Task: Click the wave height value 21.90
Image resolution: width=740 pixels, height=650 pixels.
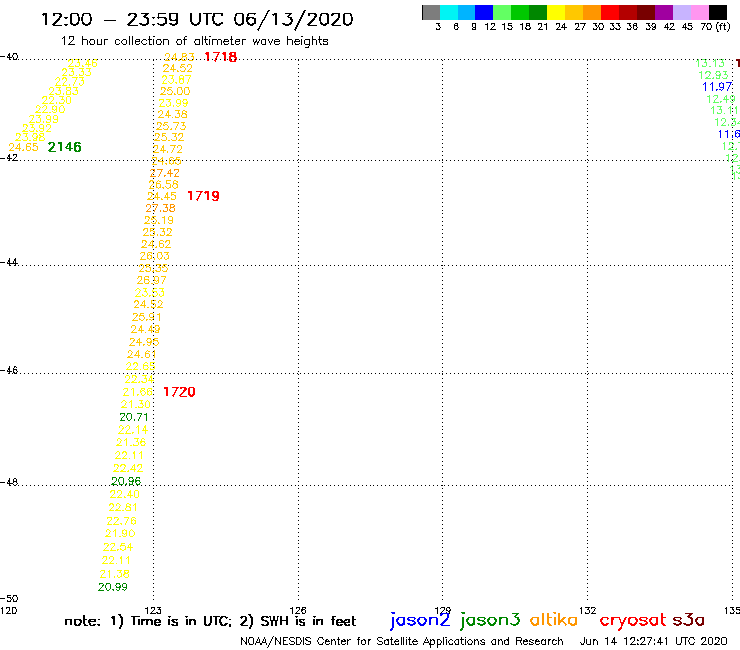Action: coord(120,533)
